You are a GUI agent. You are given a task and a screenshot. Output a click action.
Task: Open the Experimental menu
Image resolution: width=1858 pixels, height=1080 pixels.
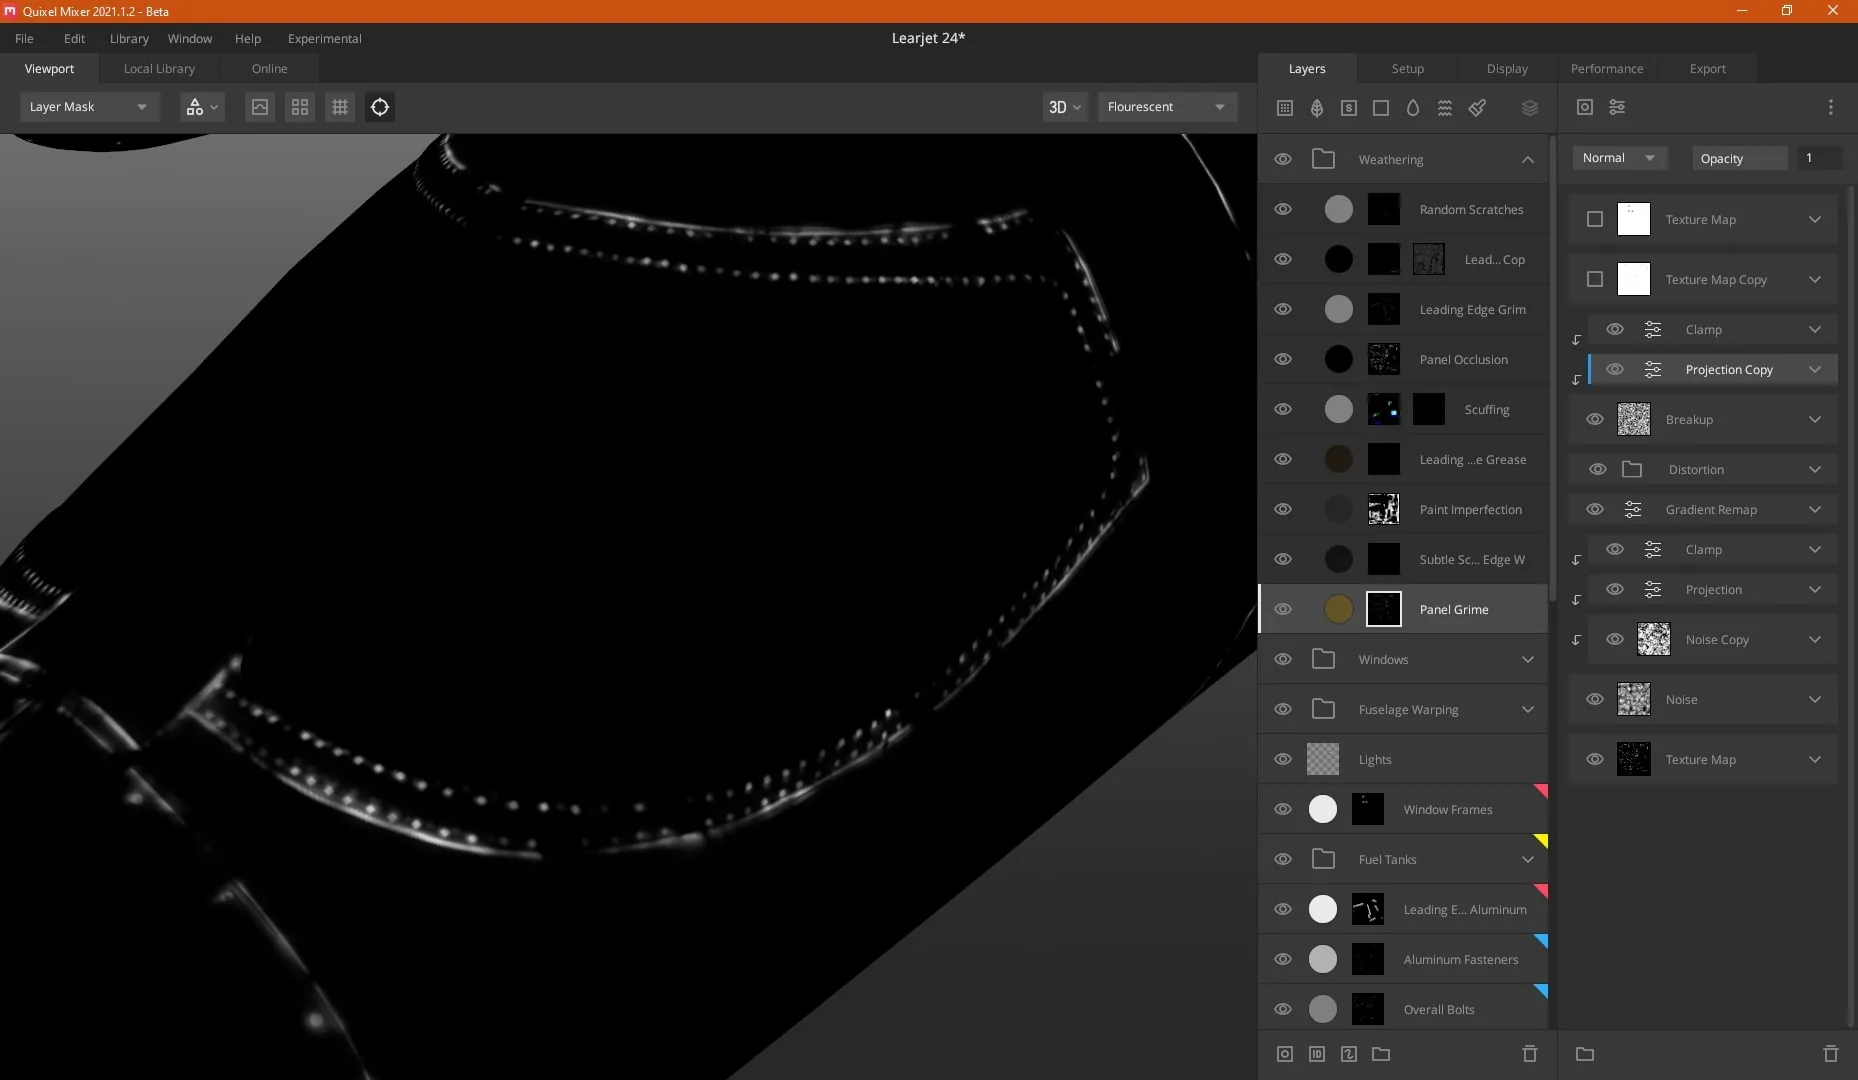pos(325,38)
